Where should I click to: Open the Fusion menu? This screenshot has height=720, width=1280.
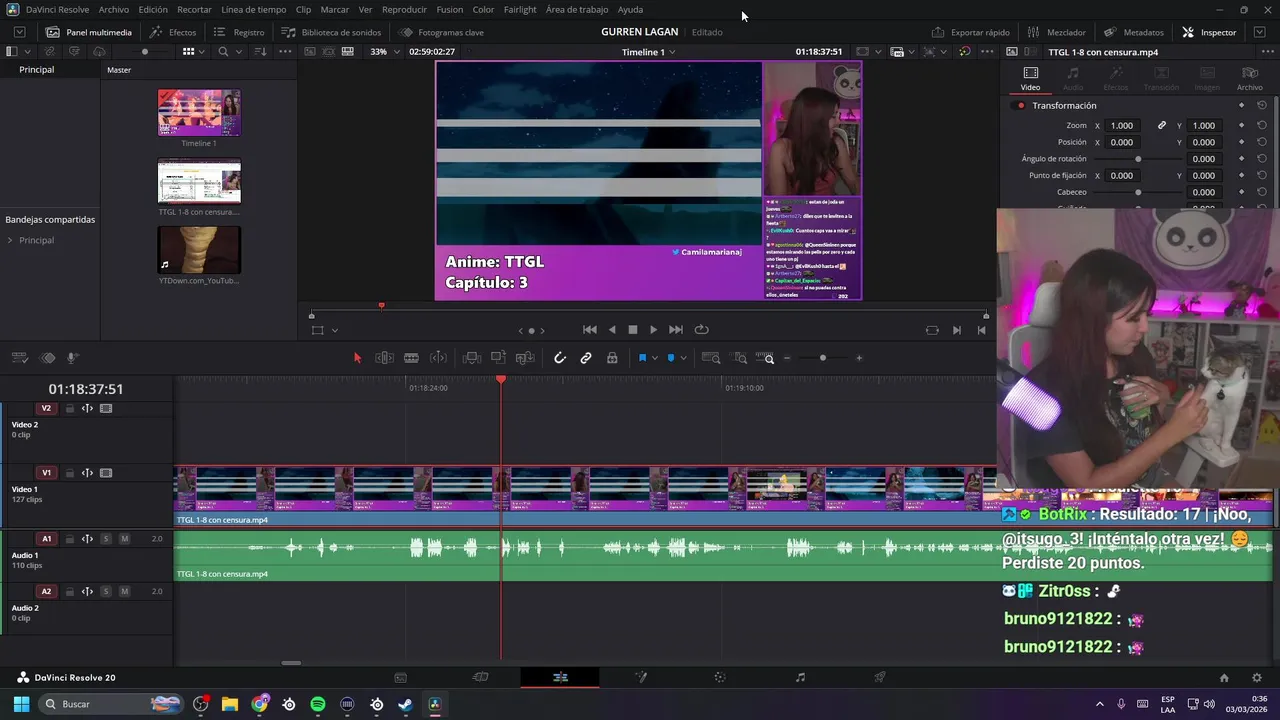[x=450, y=9]
